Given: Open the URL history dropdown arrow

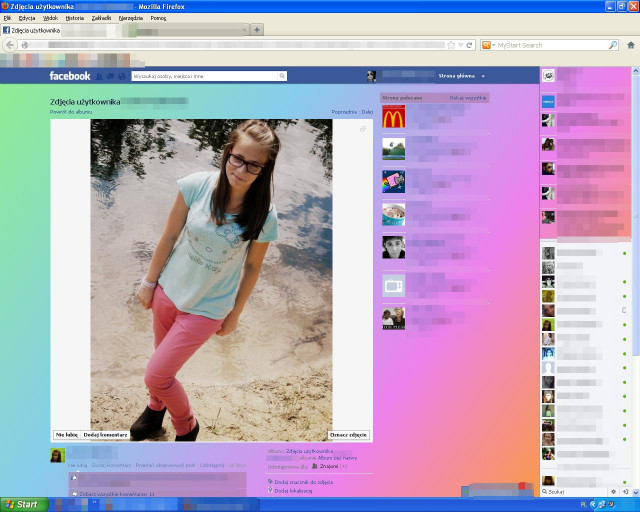Looking at the screenshot, I should click(x=460, y=45).
